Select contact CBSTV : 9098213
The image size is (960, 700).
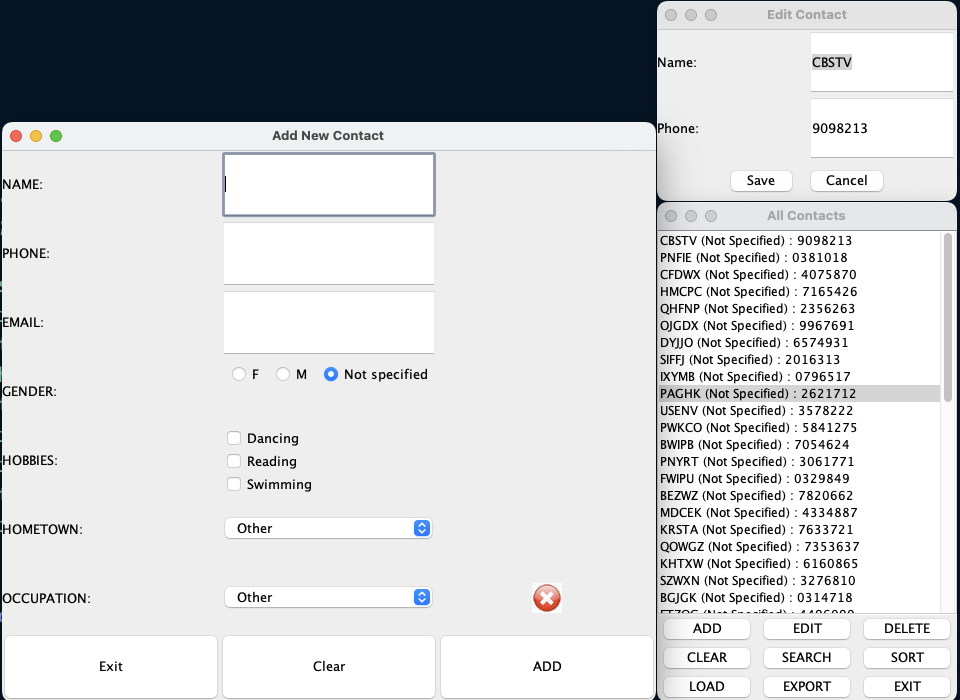tap(800, 241)
